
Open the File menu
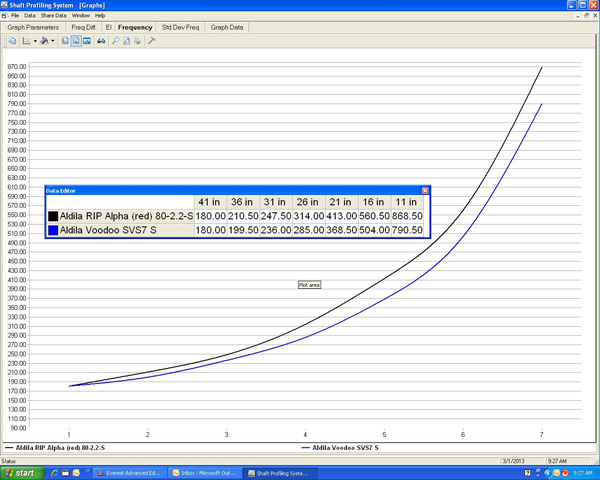(x=15, y=16)
